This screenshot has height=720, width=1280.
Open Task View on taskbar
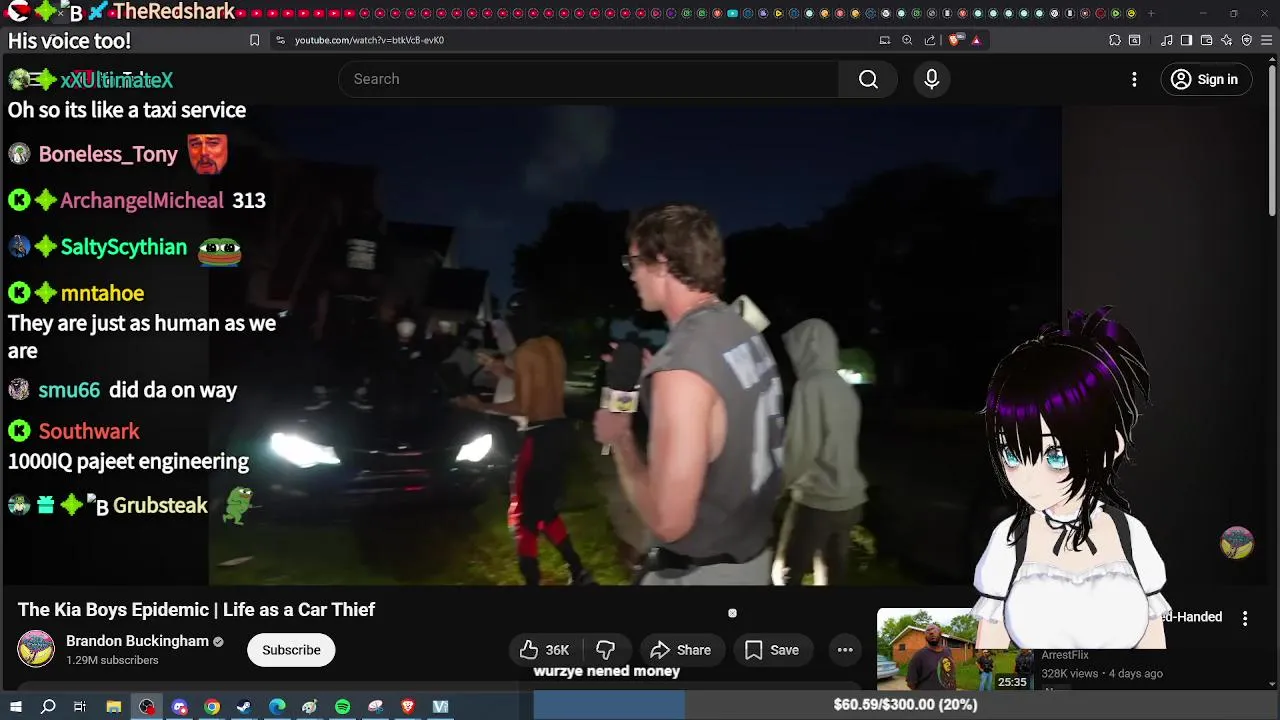click(80, 707)
